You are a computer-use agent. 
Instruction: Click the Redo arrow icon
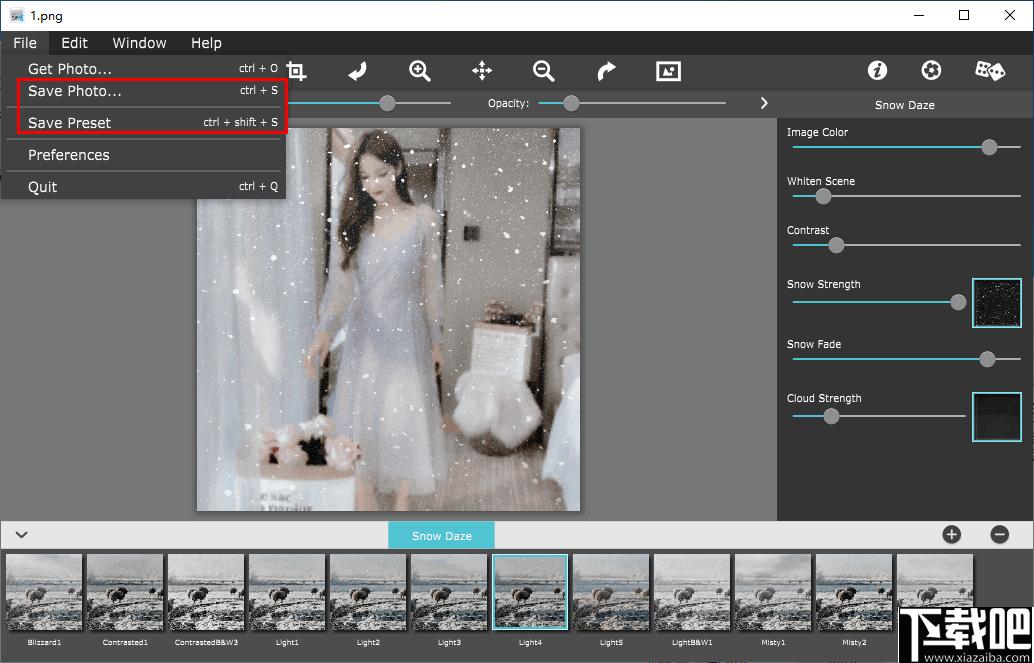[x=606, y=71]
